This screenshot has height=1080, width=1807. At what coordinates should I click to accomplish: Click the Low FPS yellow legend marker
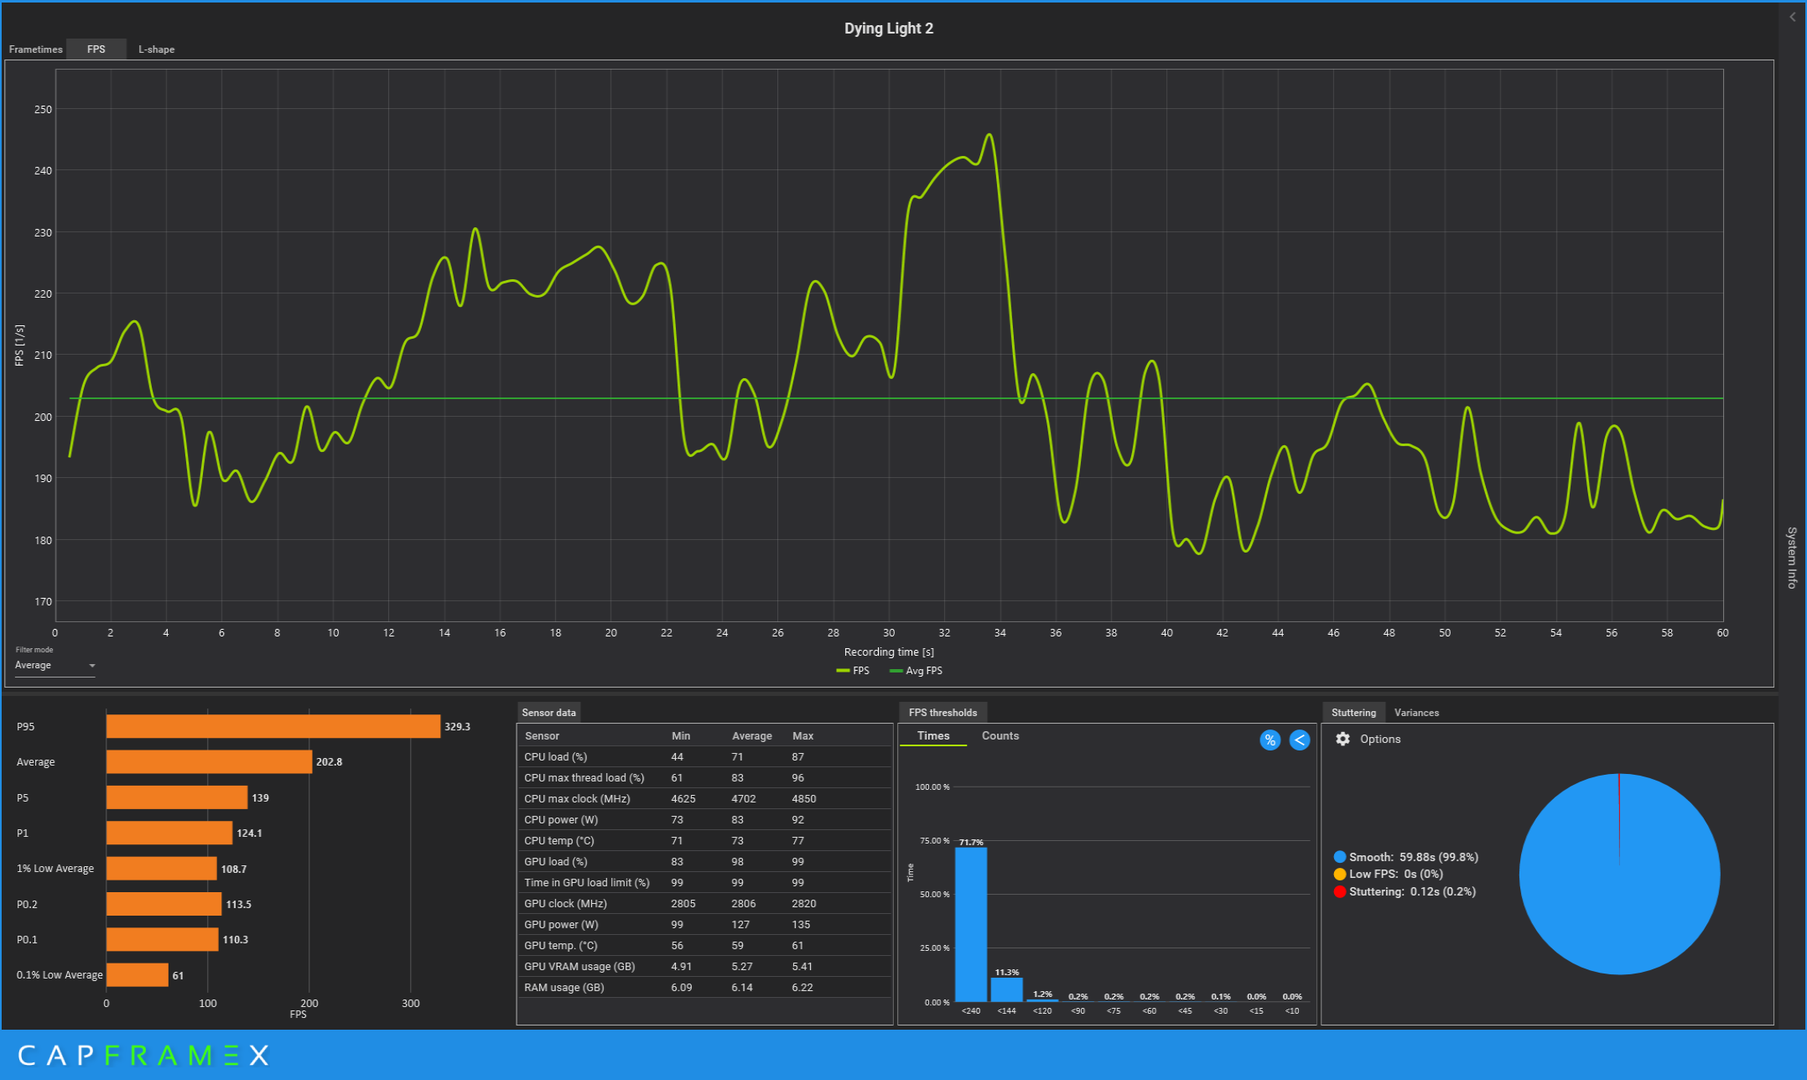pyautogui.click(x=1339, y=874)
